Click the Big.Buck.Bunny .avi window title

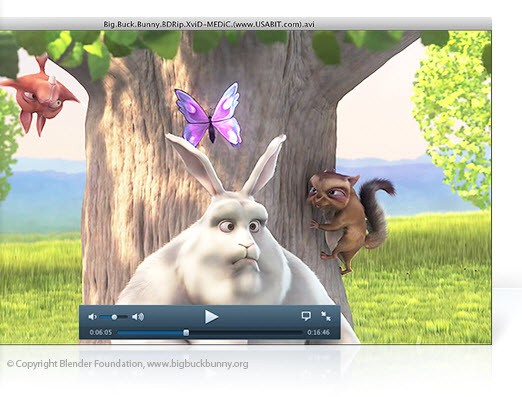(209, 24)
